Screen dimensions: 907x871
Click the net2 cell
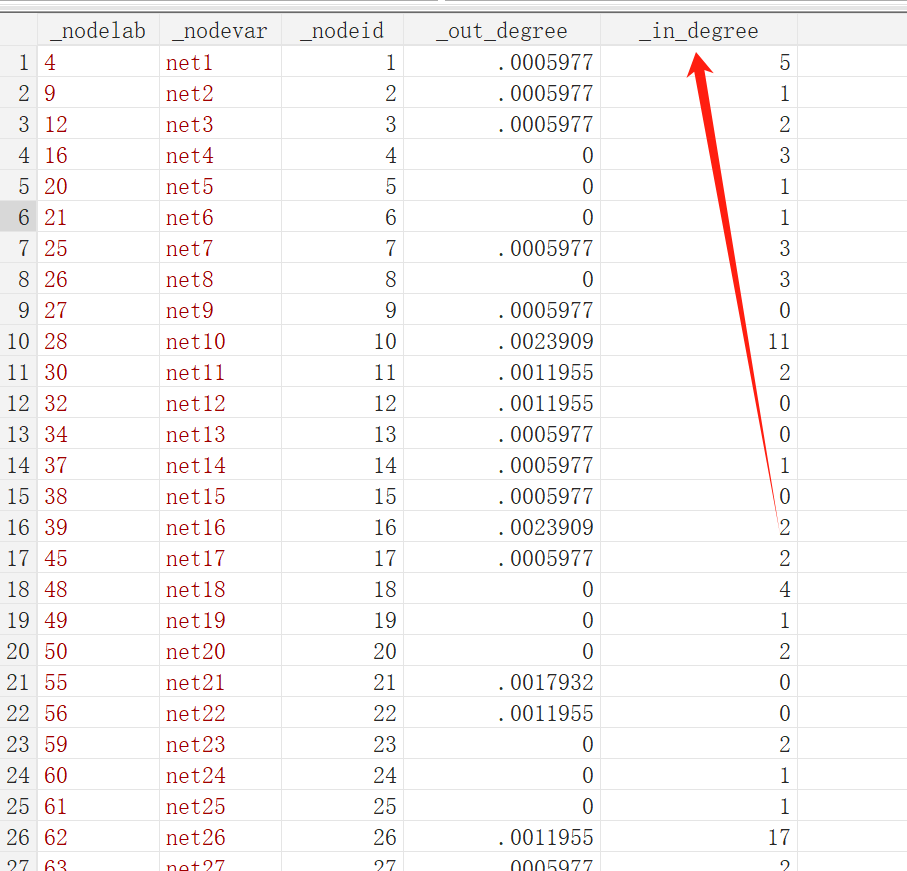pos(220,94)
